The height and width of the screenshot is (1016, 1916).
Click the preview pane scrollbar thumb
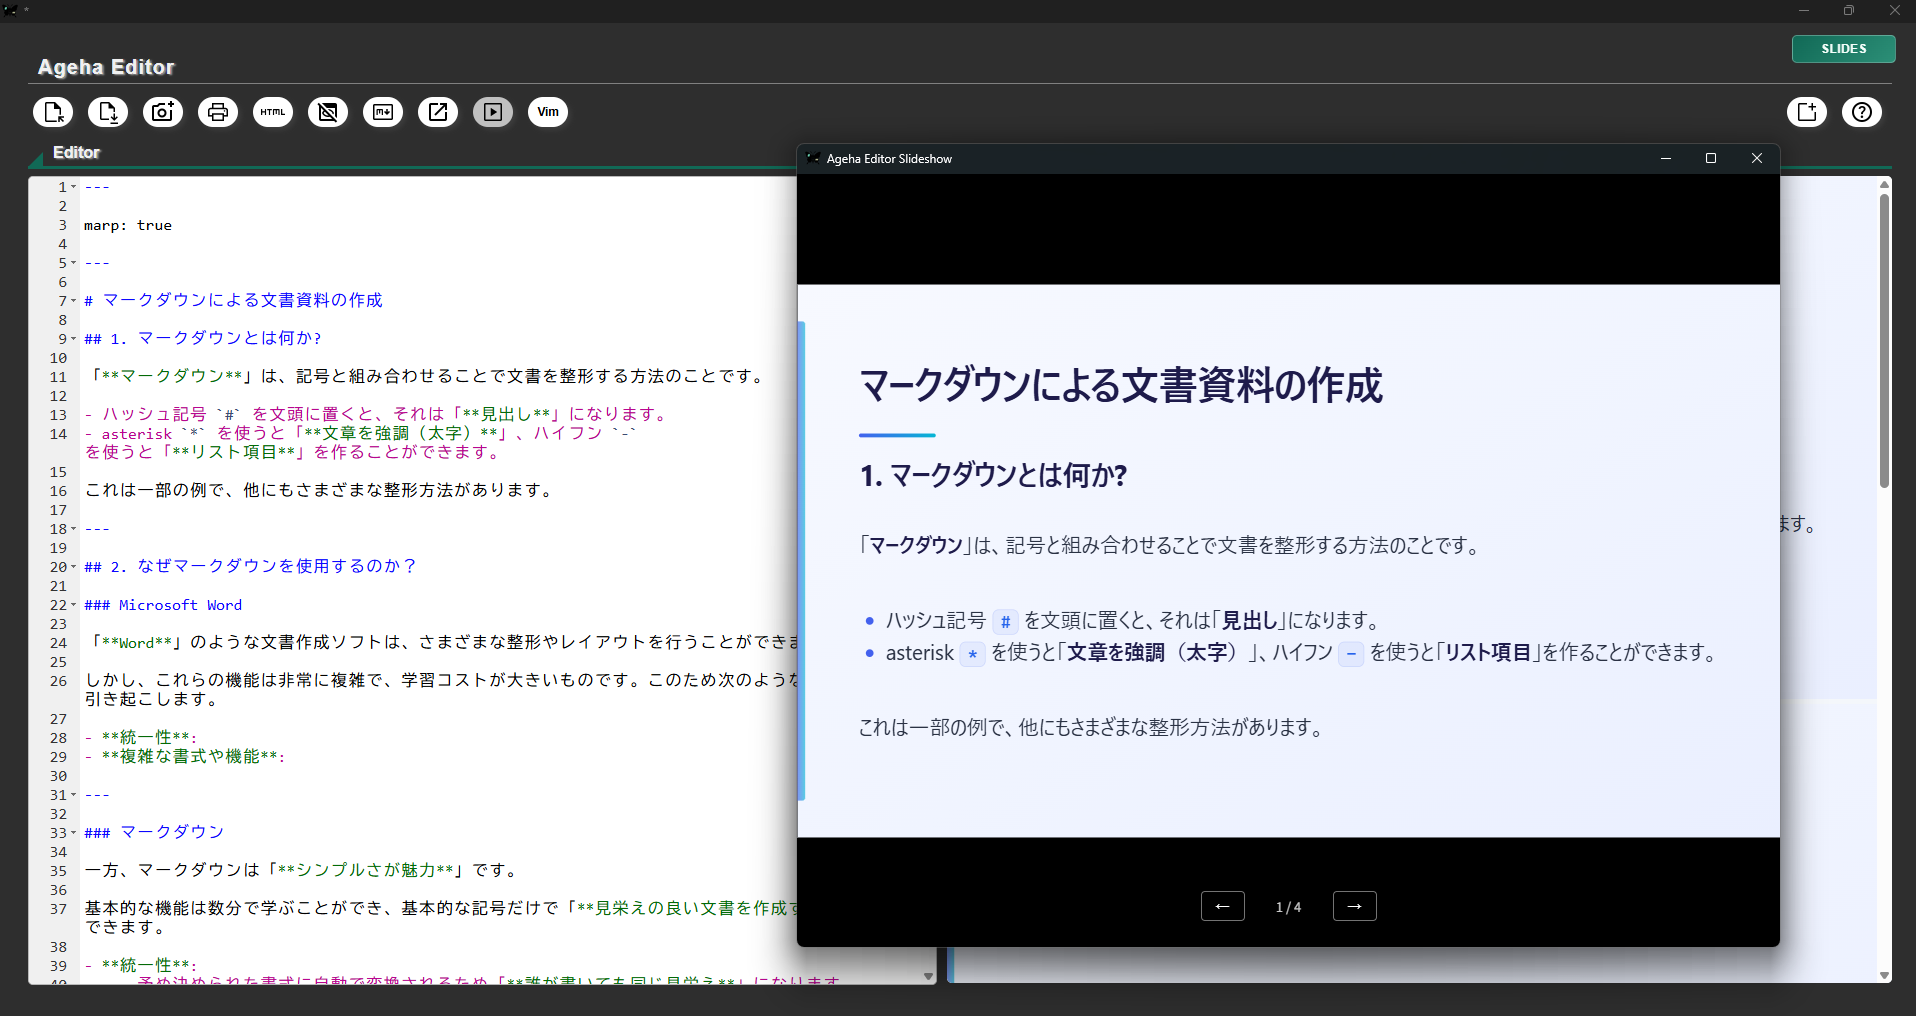coord(1884,340)
